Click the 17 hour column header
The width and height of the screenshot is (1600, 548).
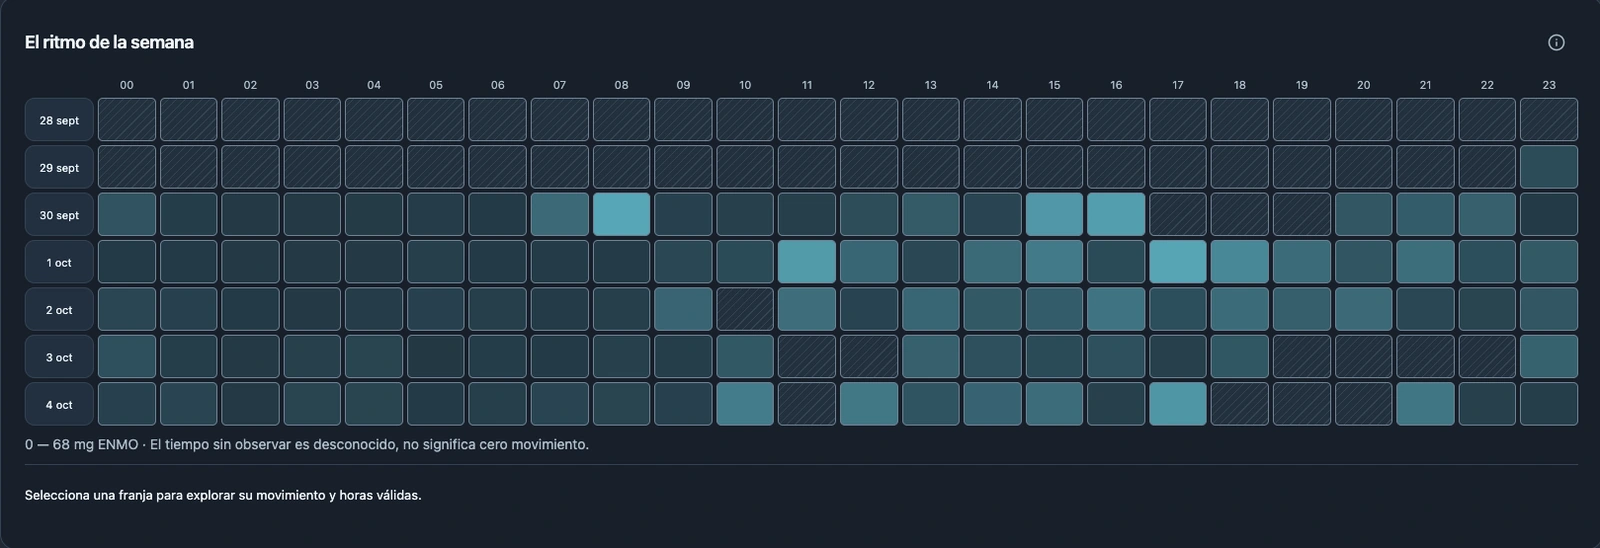[1178, 85]
